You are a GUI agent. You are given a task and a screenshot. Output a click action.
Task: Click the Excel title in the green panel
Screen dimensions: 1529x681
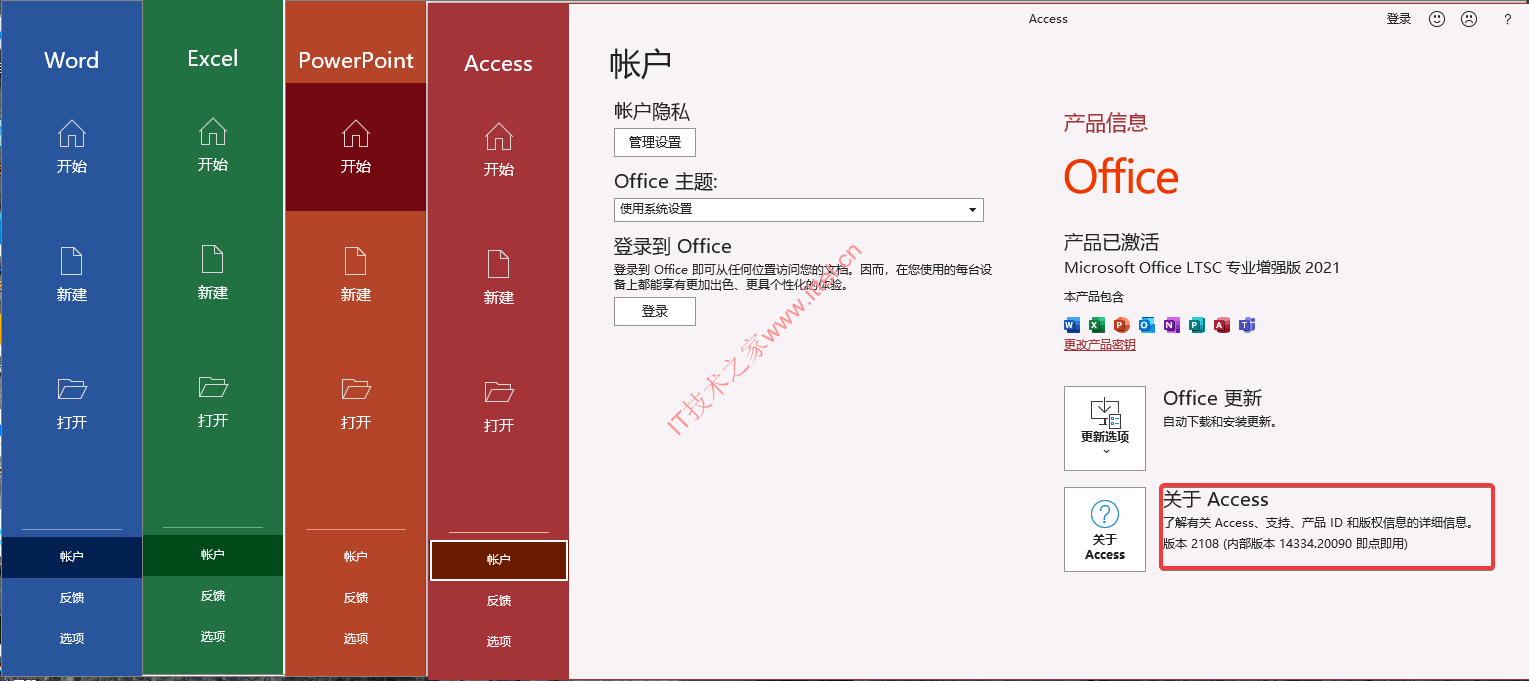point(213,59)
